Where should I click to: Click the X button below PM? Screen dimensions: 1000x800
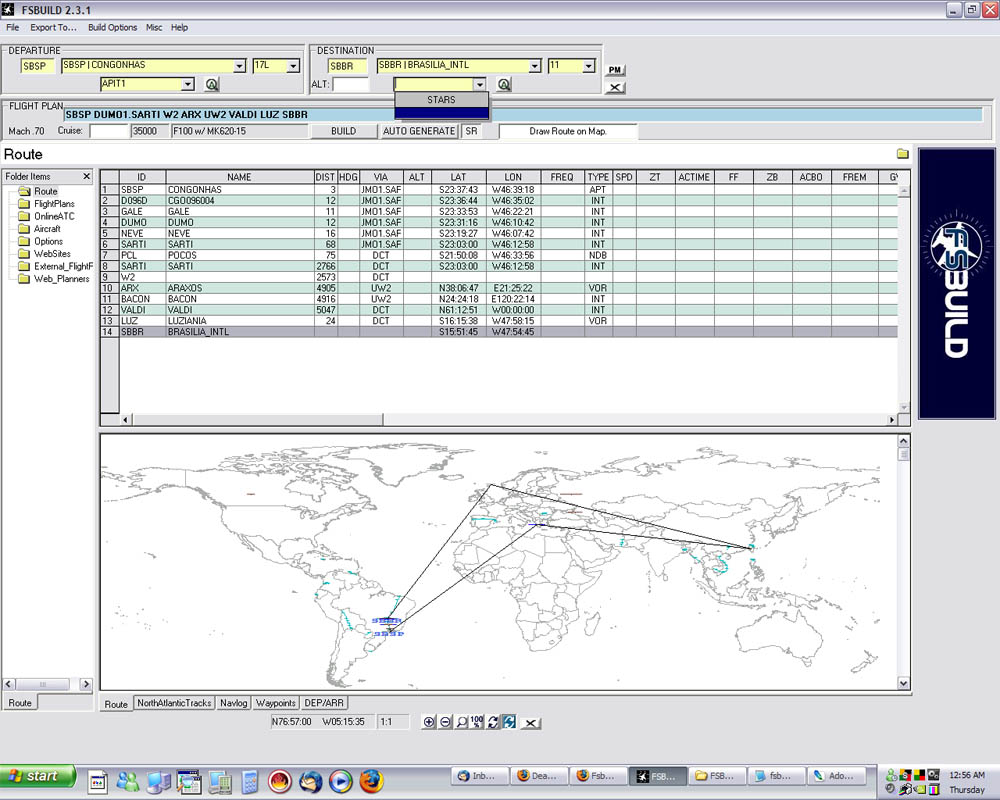(x=615, y=87)
